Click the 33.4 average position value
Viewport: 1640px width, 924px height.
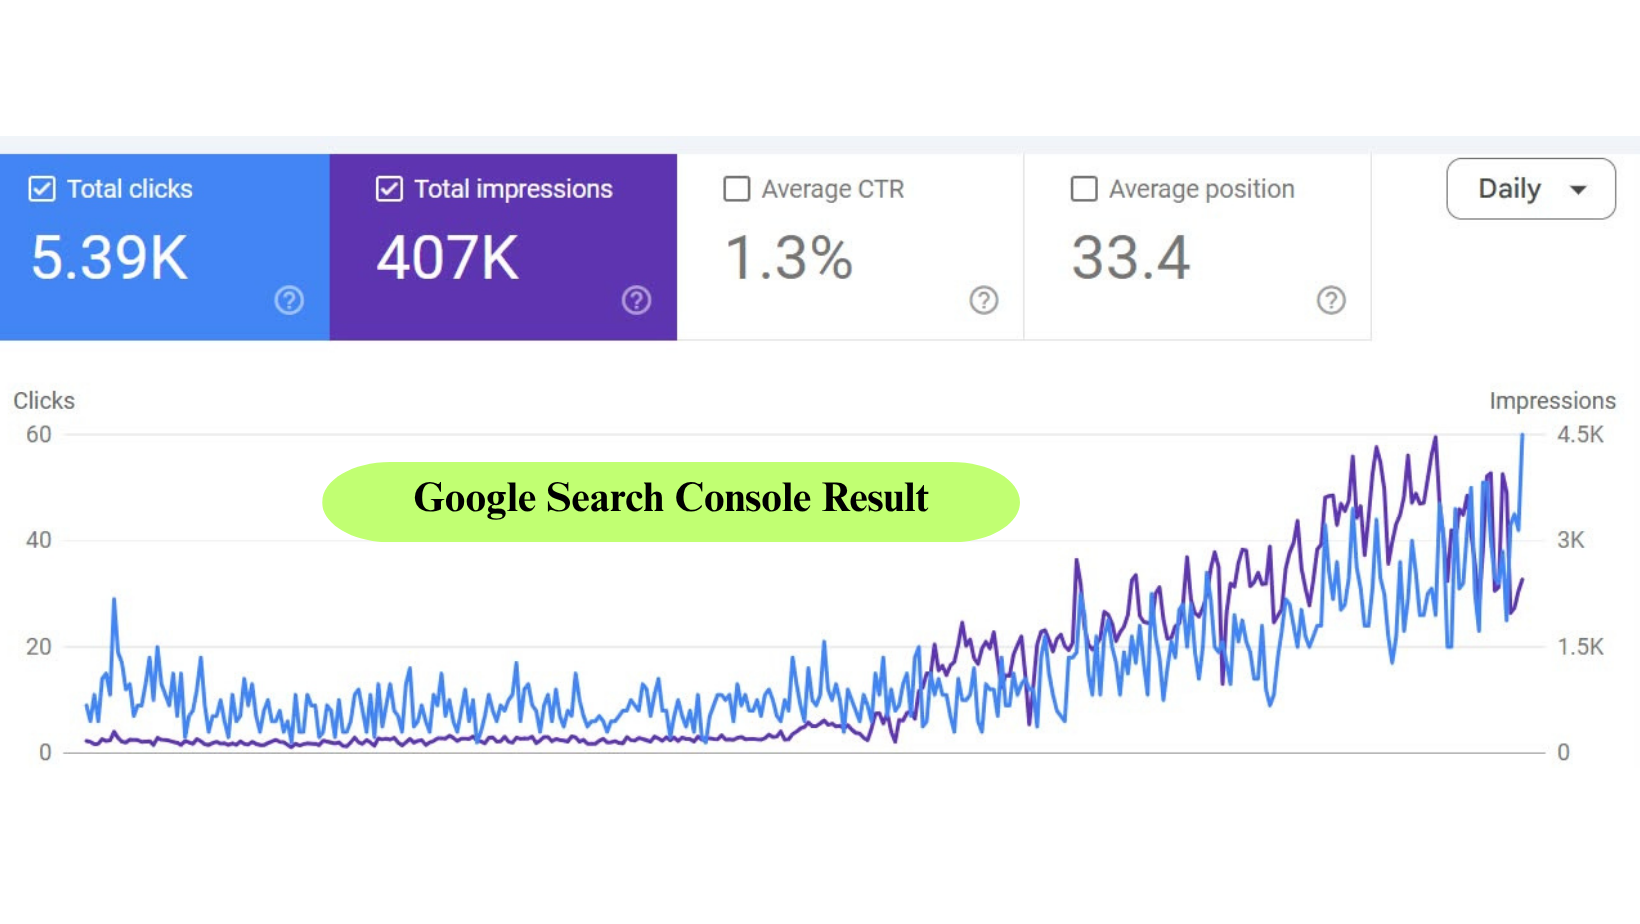pyautogui.click(x=1131, y=258)
